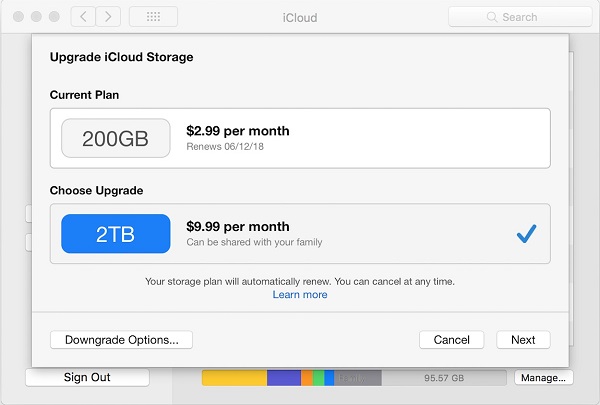
Task: Click the $2.99 per month text
Action: coord(238,131)
